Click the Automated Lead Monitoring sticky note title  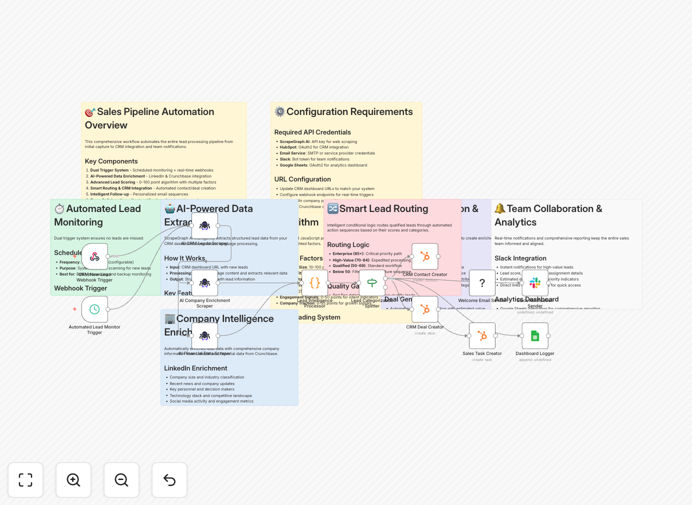[98, 215]
